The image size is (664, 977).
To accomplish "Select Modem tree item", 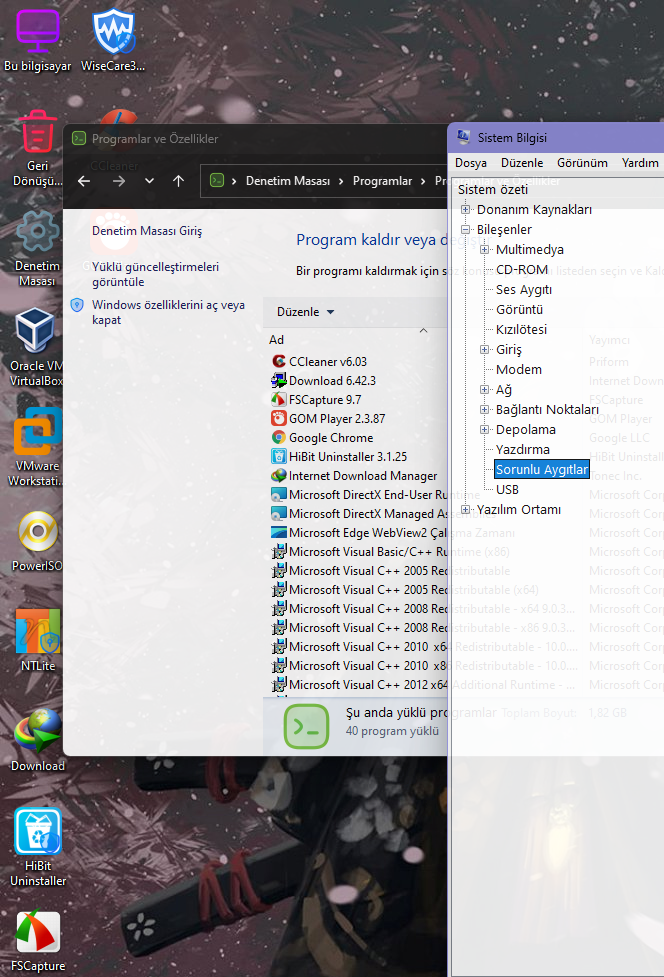I will tap(519, 369).
